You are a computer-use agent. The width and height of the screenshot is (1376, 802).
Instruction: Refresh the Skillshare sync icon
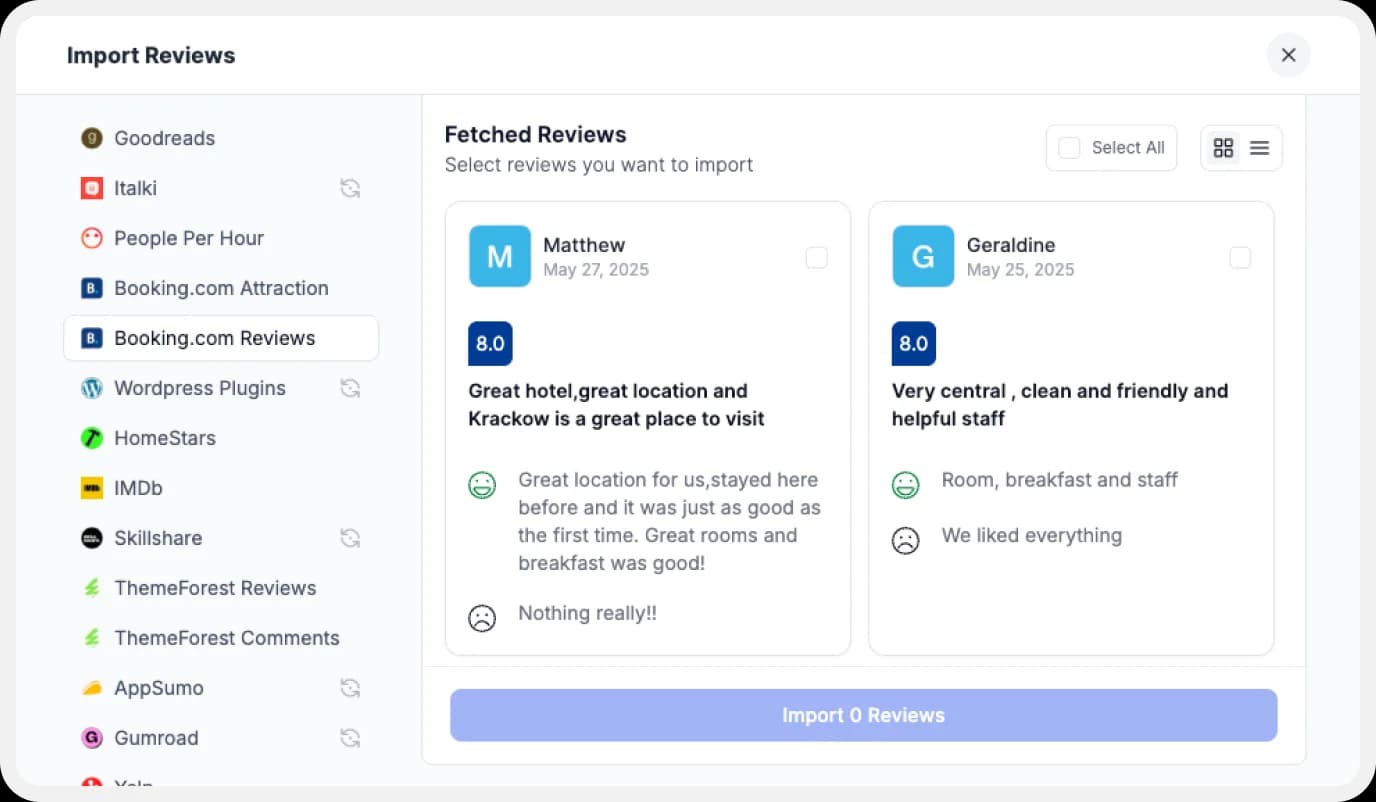tap(350, 538)
